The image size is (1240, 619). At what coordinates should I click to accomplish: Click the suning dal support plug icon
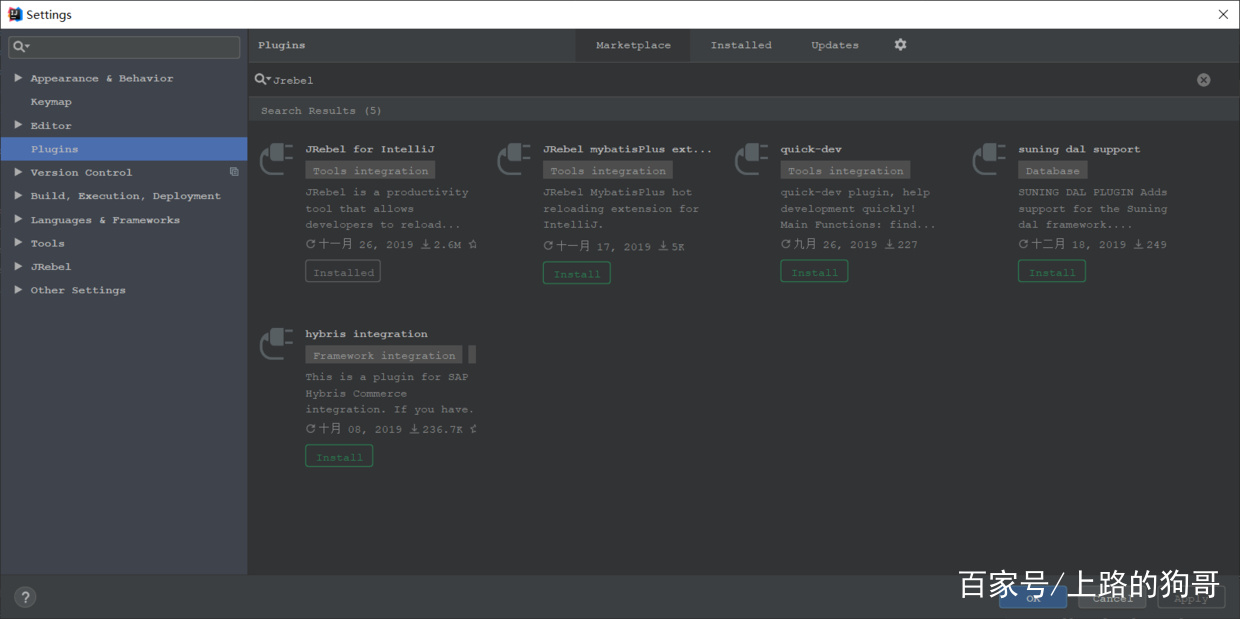(x=990, y=159)
